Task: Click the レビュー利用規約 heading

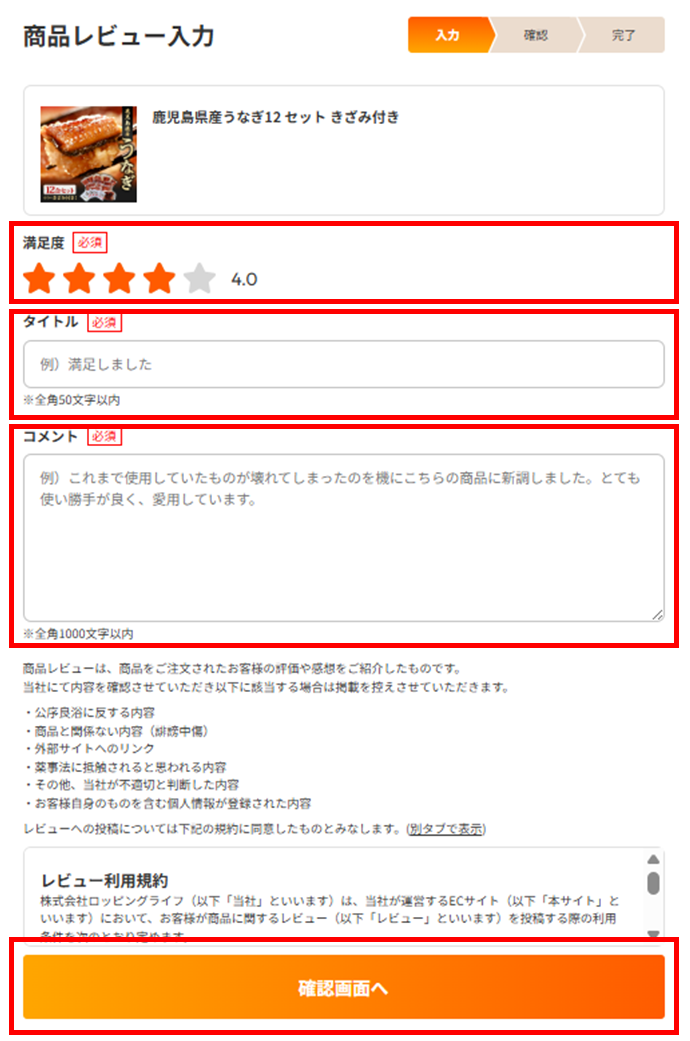Action: pyautogui.click(x=104, y=880)
